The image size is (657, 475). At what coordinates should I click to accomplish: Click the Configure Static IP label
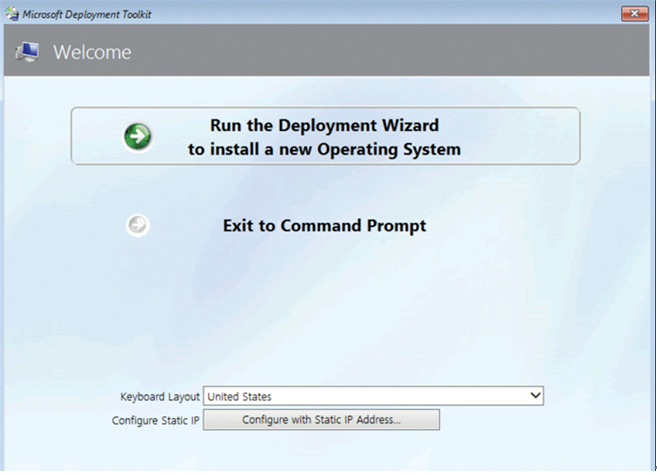click(155, 420)
